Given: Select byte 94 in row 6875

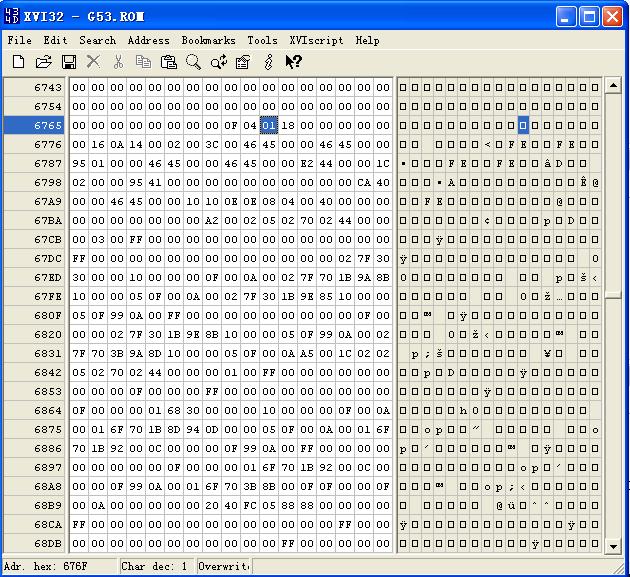Looking at the screenshot, I should click(193, 430).
